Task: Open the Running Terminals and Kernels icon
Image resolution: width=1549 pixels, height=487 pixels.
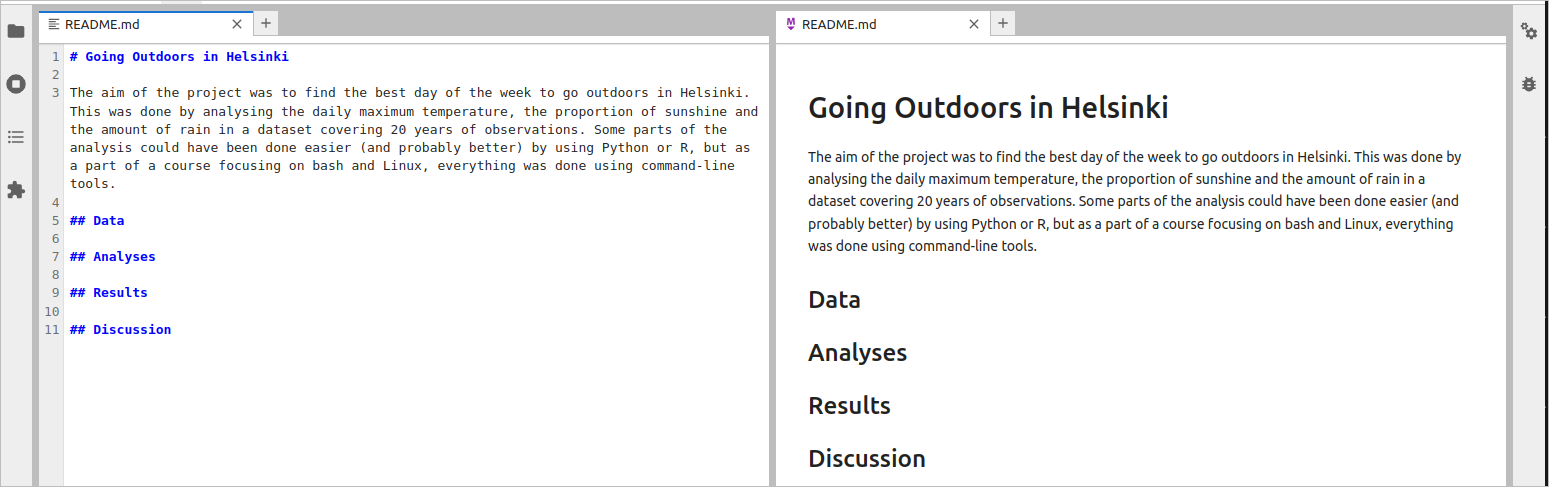Action: 16,84
